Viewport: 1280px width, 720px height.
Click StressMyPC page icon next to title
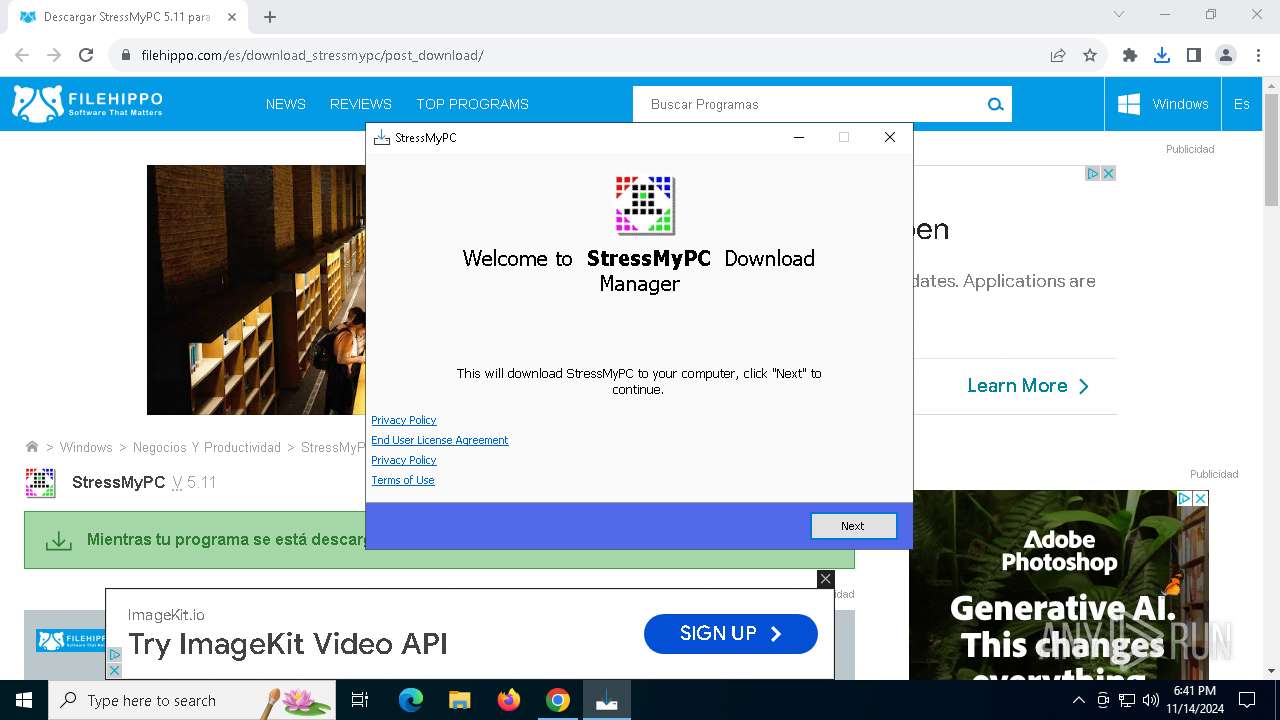click(x=40, y=482)
